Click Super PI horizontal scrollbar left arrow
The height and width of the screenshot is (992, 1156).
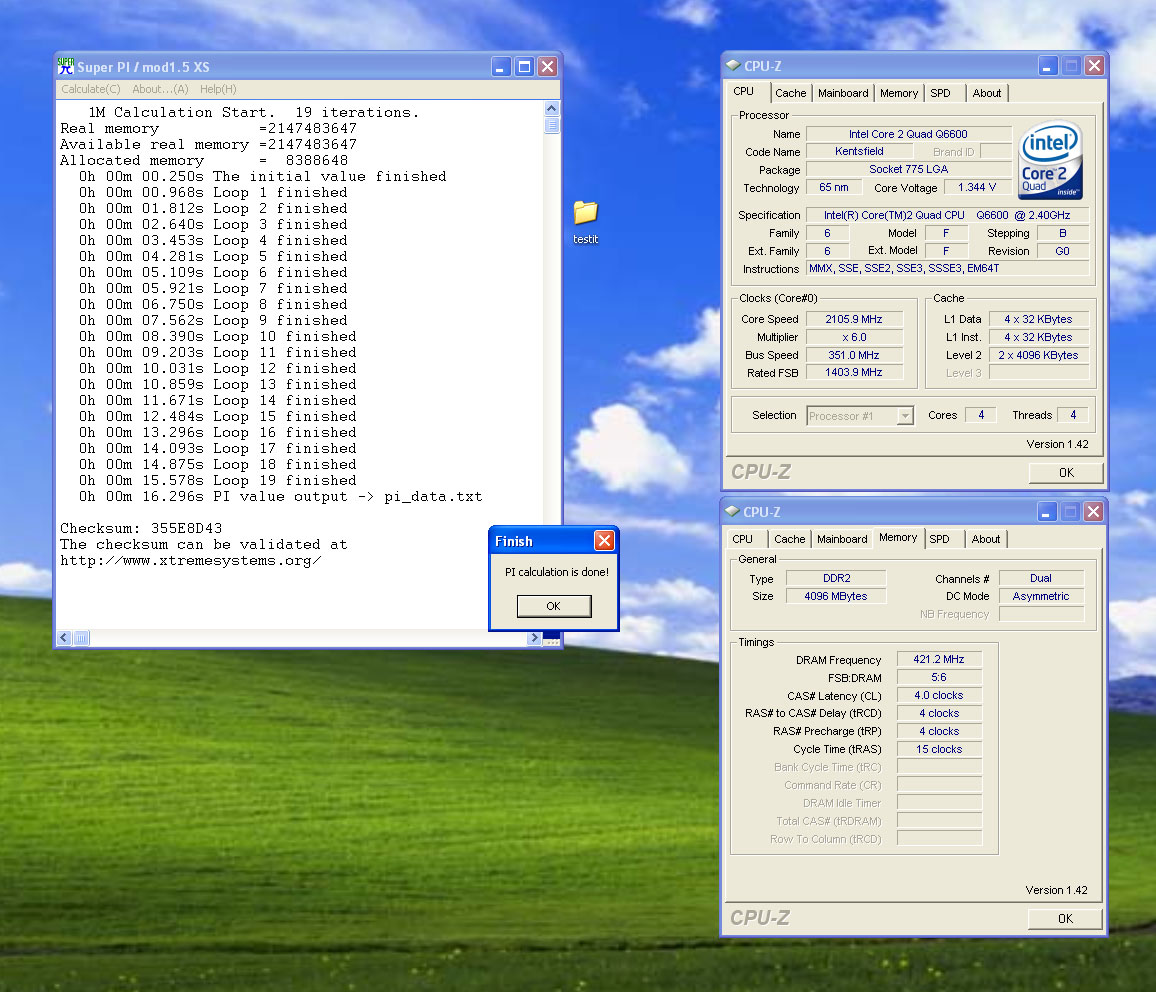[x=64, y=638]
